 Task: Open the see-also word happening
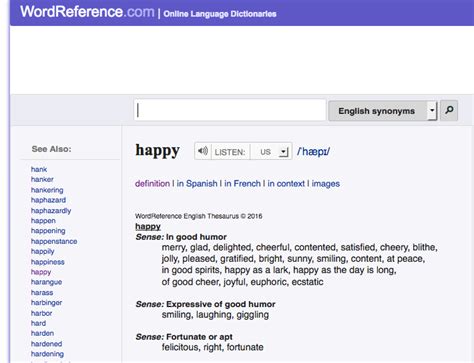click(x=48, y=231)
